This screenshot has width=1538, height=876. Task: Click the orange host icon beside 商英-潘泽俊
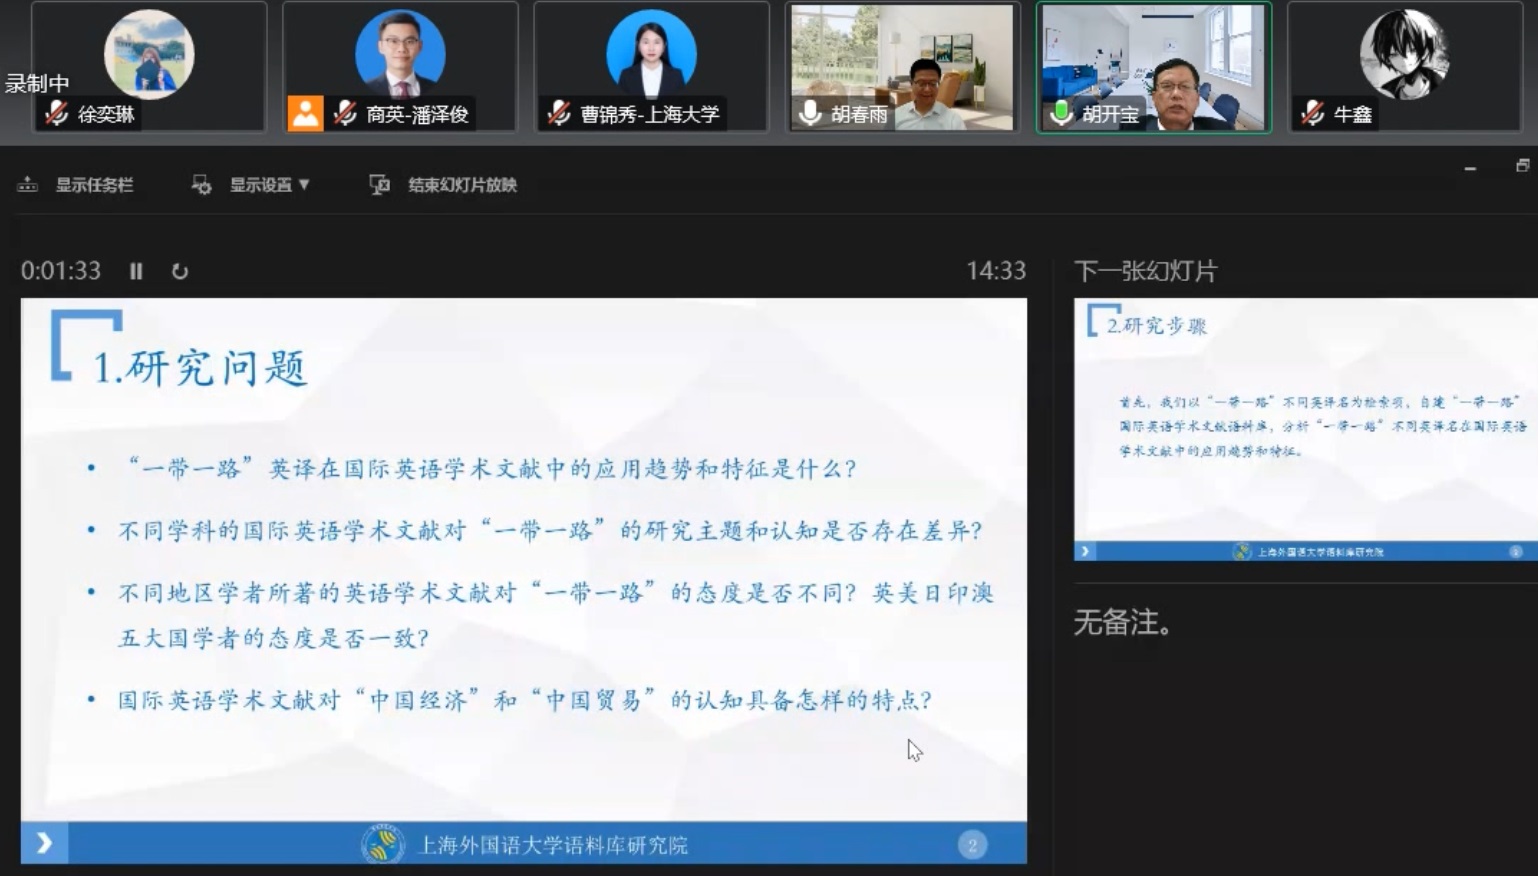coord(305,114)
